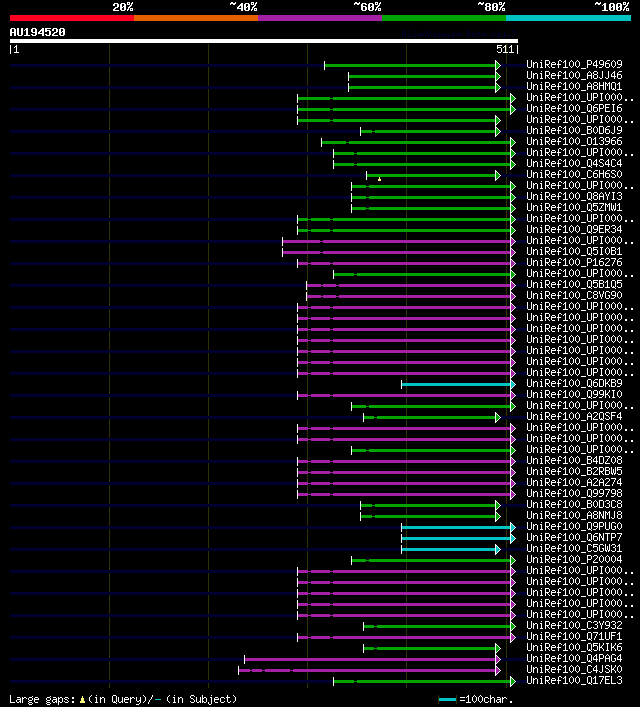Open hit UniRef100_Q9PUG0
Image resolution: width=640 pixels, height=707 pixels.
(x=574, y=526)
